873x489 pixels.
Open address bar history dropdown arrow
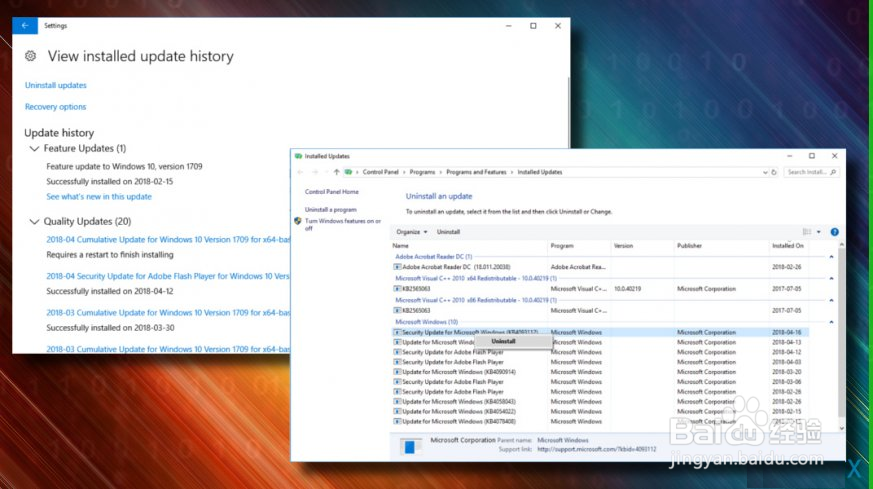[765, 173]
